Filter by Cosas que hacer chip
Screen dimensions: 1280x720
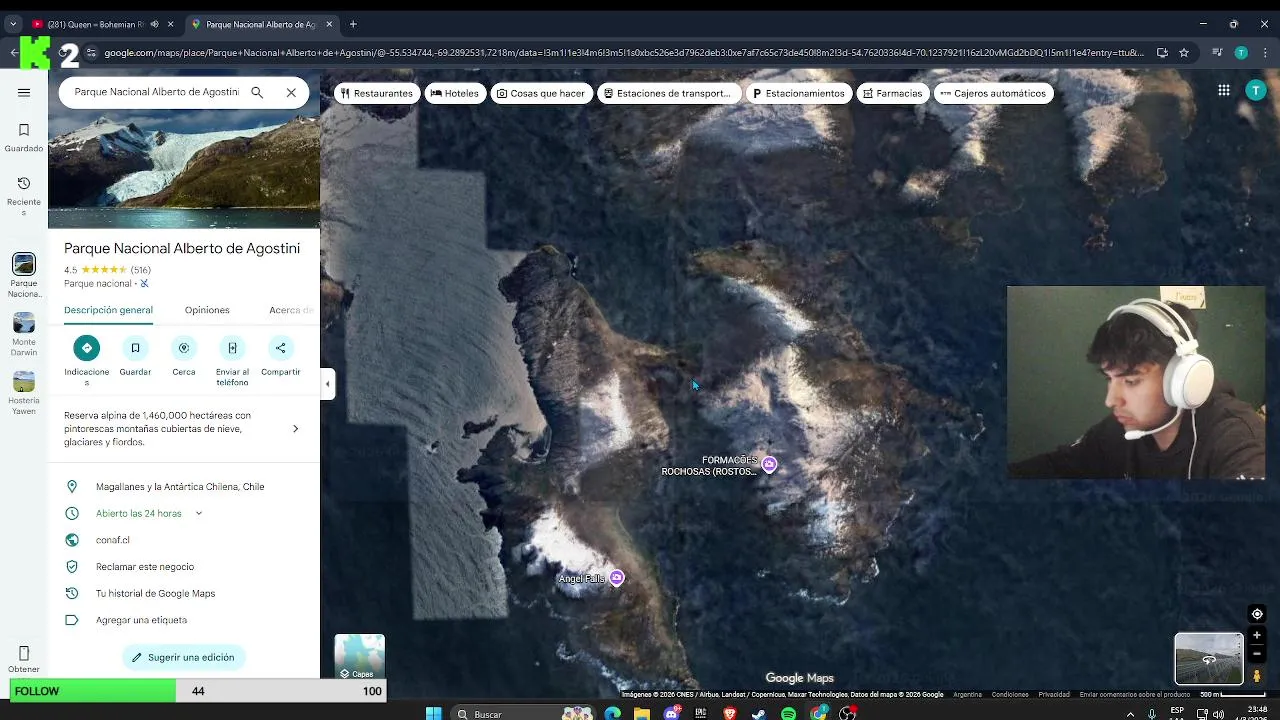pos(541,93)
